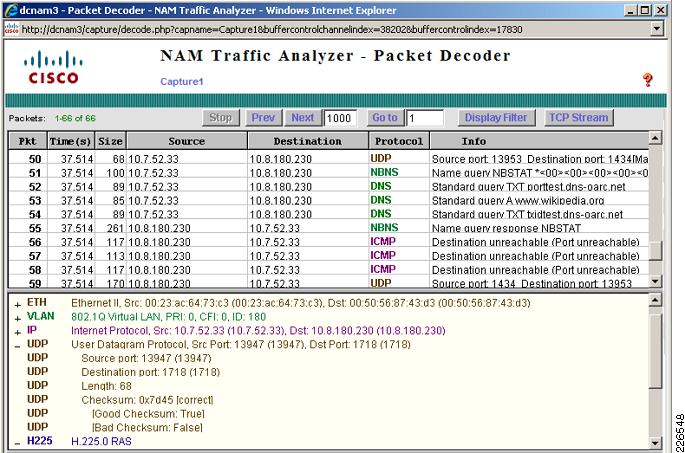Image resolution: width=685 pixels, height=453 pixels.
Task: Select packet 54 row number
Action: click(35, 214)
